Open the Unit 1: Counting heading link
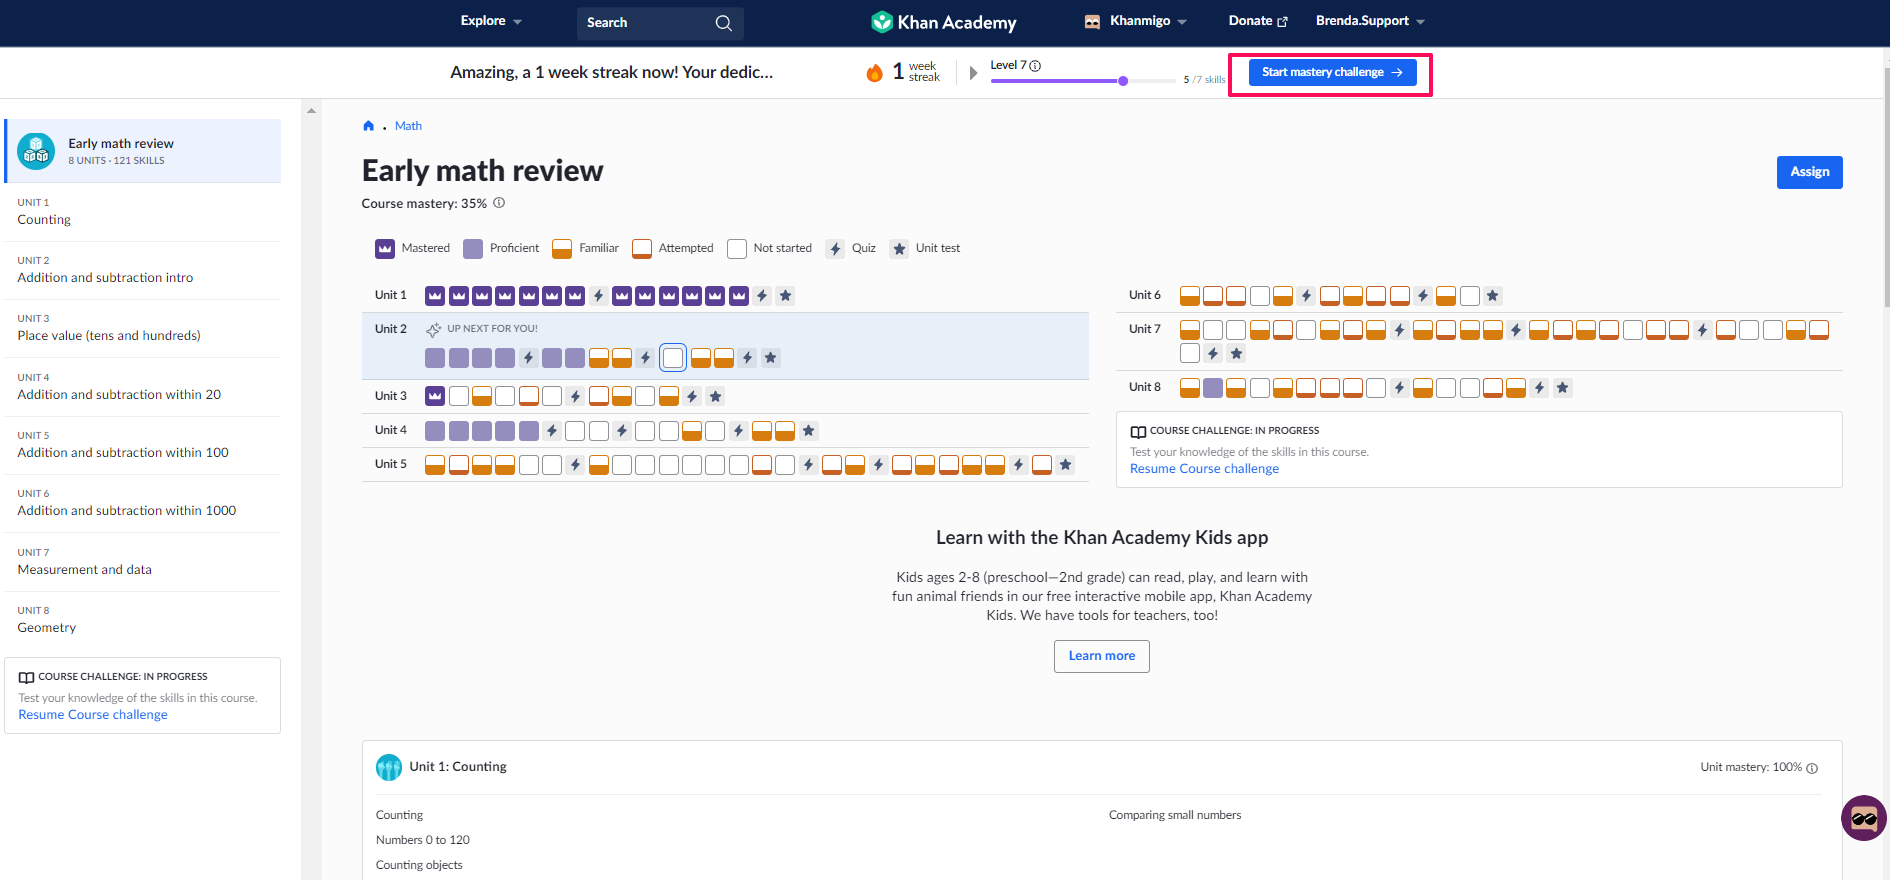Viewport: 1890px width, 880px height. [458, 767]
